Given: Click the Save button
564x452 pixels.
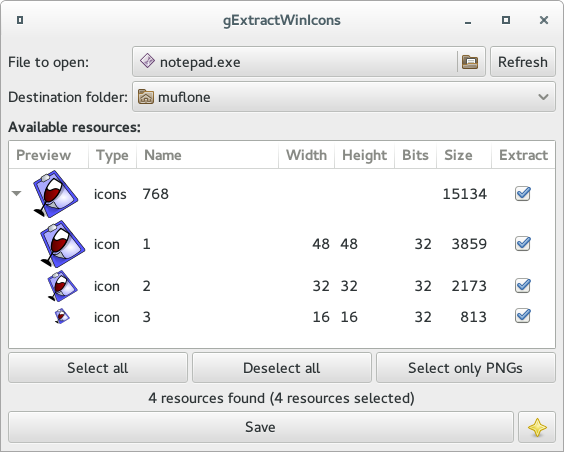Looking at the screenshot, I should click(261, 427).
